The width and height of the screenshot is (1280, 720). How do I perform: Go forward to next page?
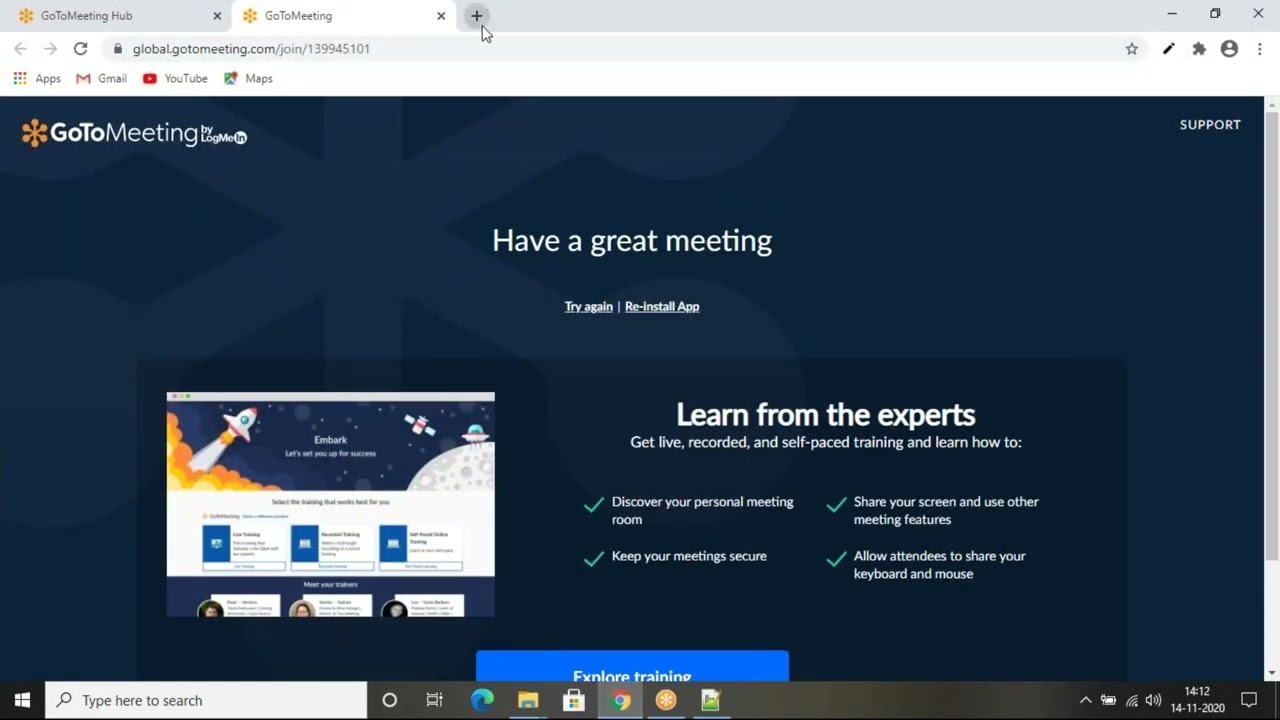50,48
